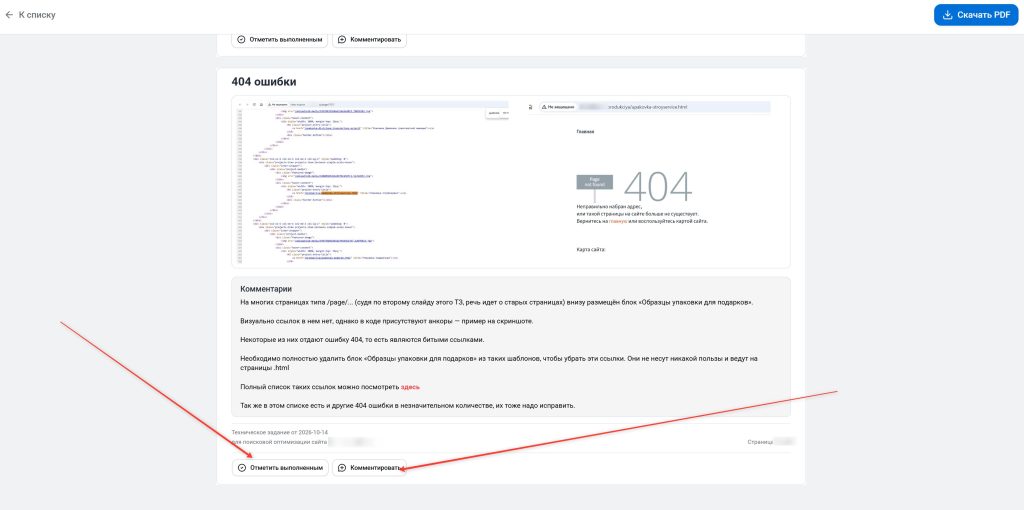The image size is (1024, 510).
Task: Select the 404 ошибки heading
Action: click(263, 82)
